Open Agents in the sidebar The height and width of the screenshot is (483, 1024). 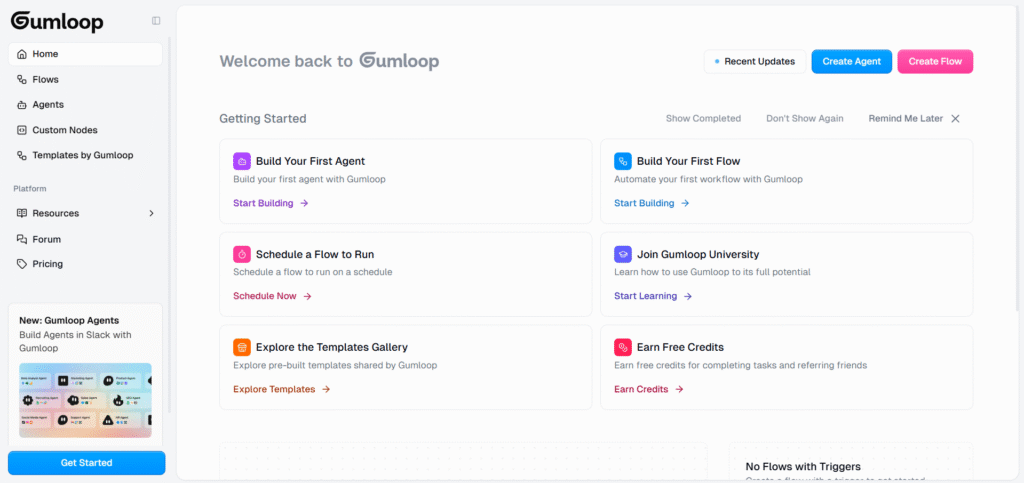click(x=86, y=104)
